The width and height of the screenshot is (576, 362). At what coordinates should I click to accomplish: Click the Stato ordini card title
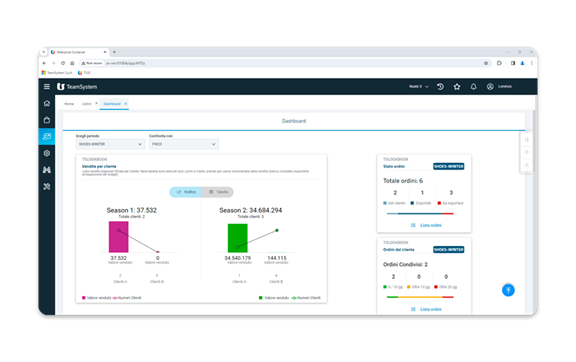[394, 166]
